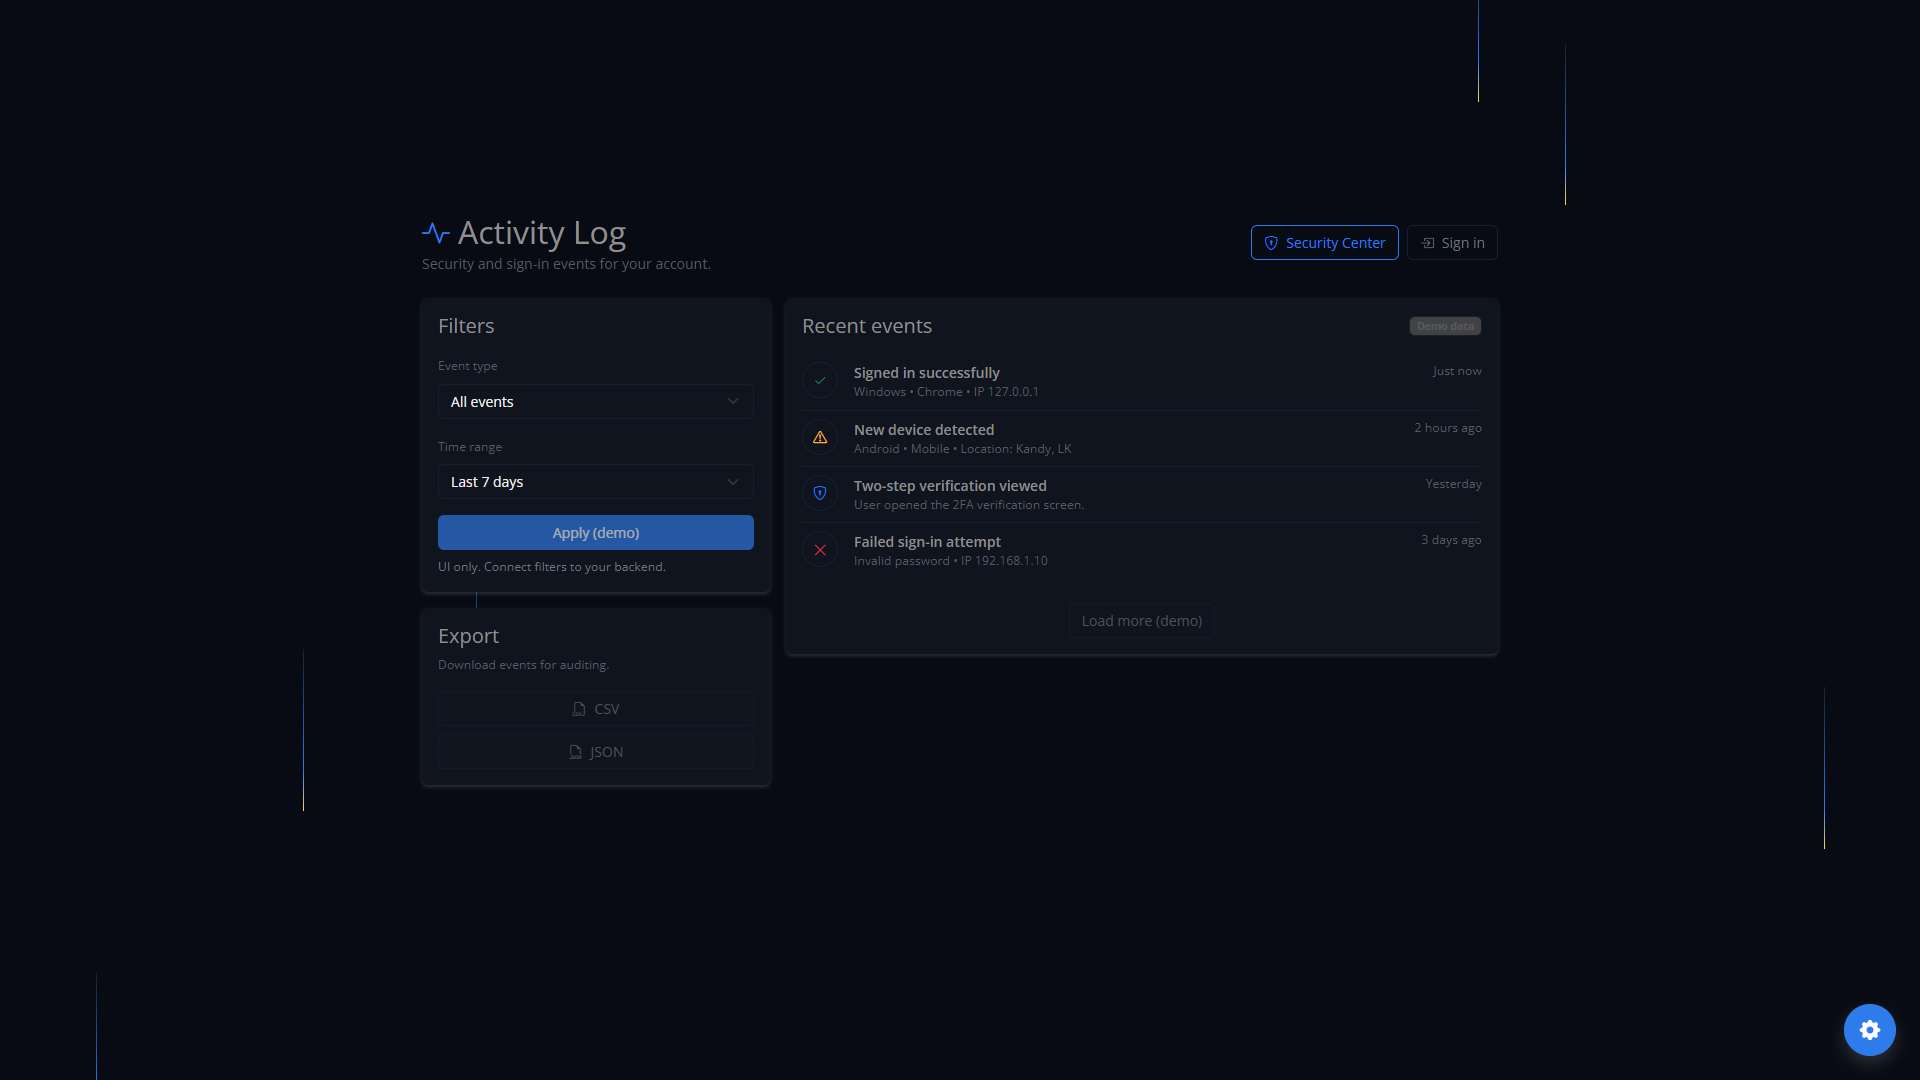Click the shield icon in the Security Center button
The image size is (1920, 1080).
pyautogui.click(x=1271, y=243)
